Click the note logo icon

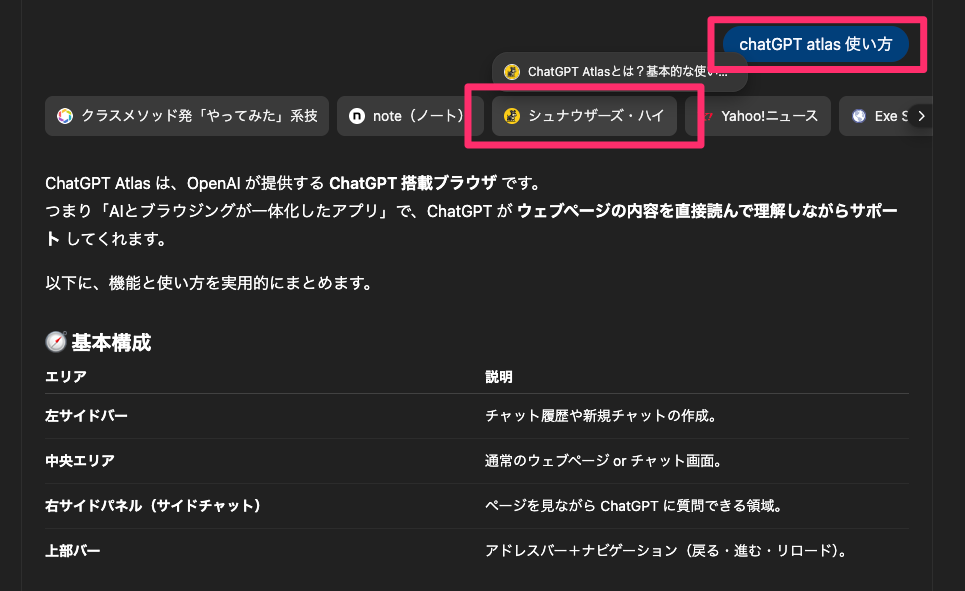(356, 116)
